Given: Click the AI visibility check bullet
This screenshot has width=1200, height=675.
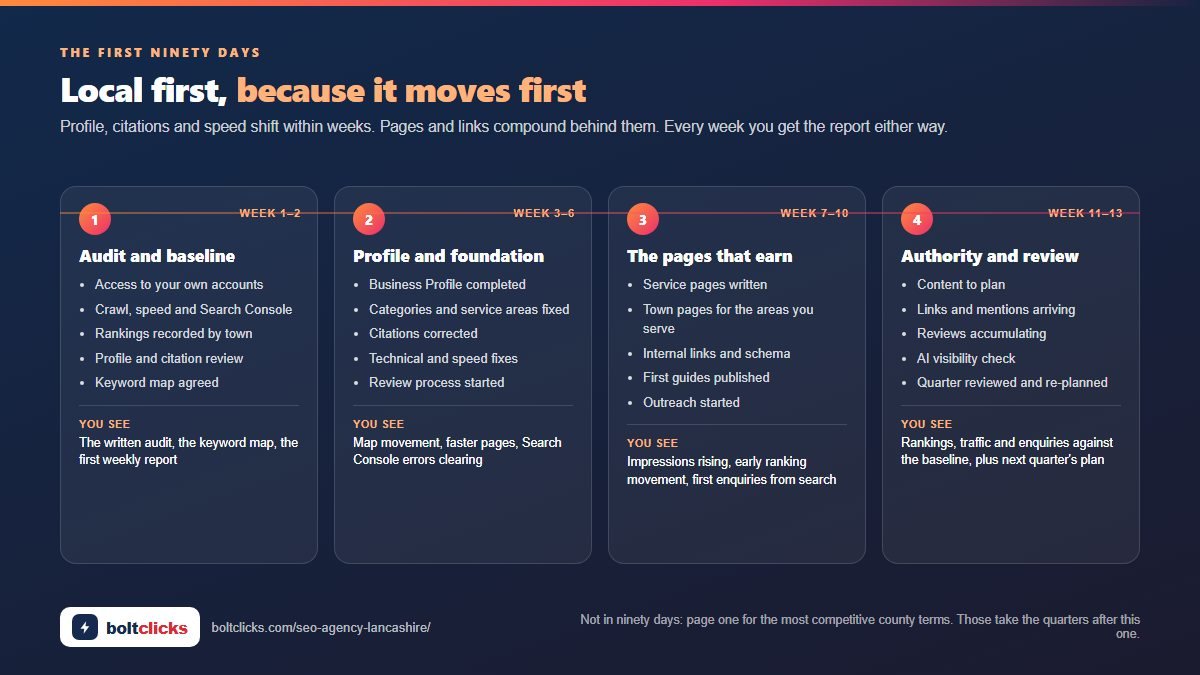Looking at the screenshot, I should click(x=966, y=358).
